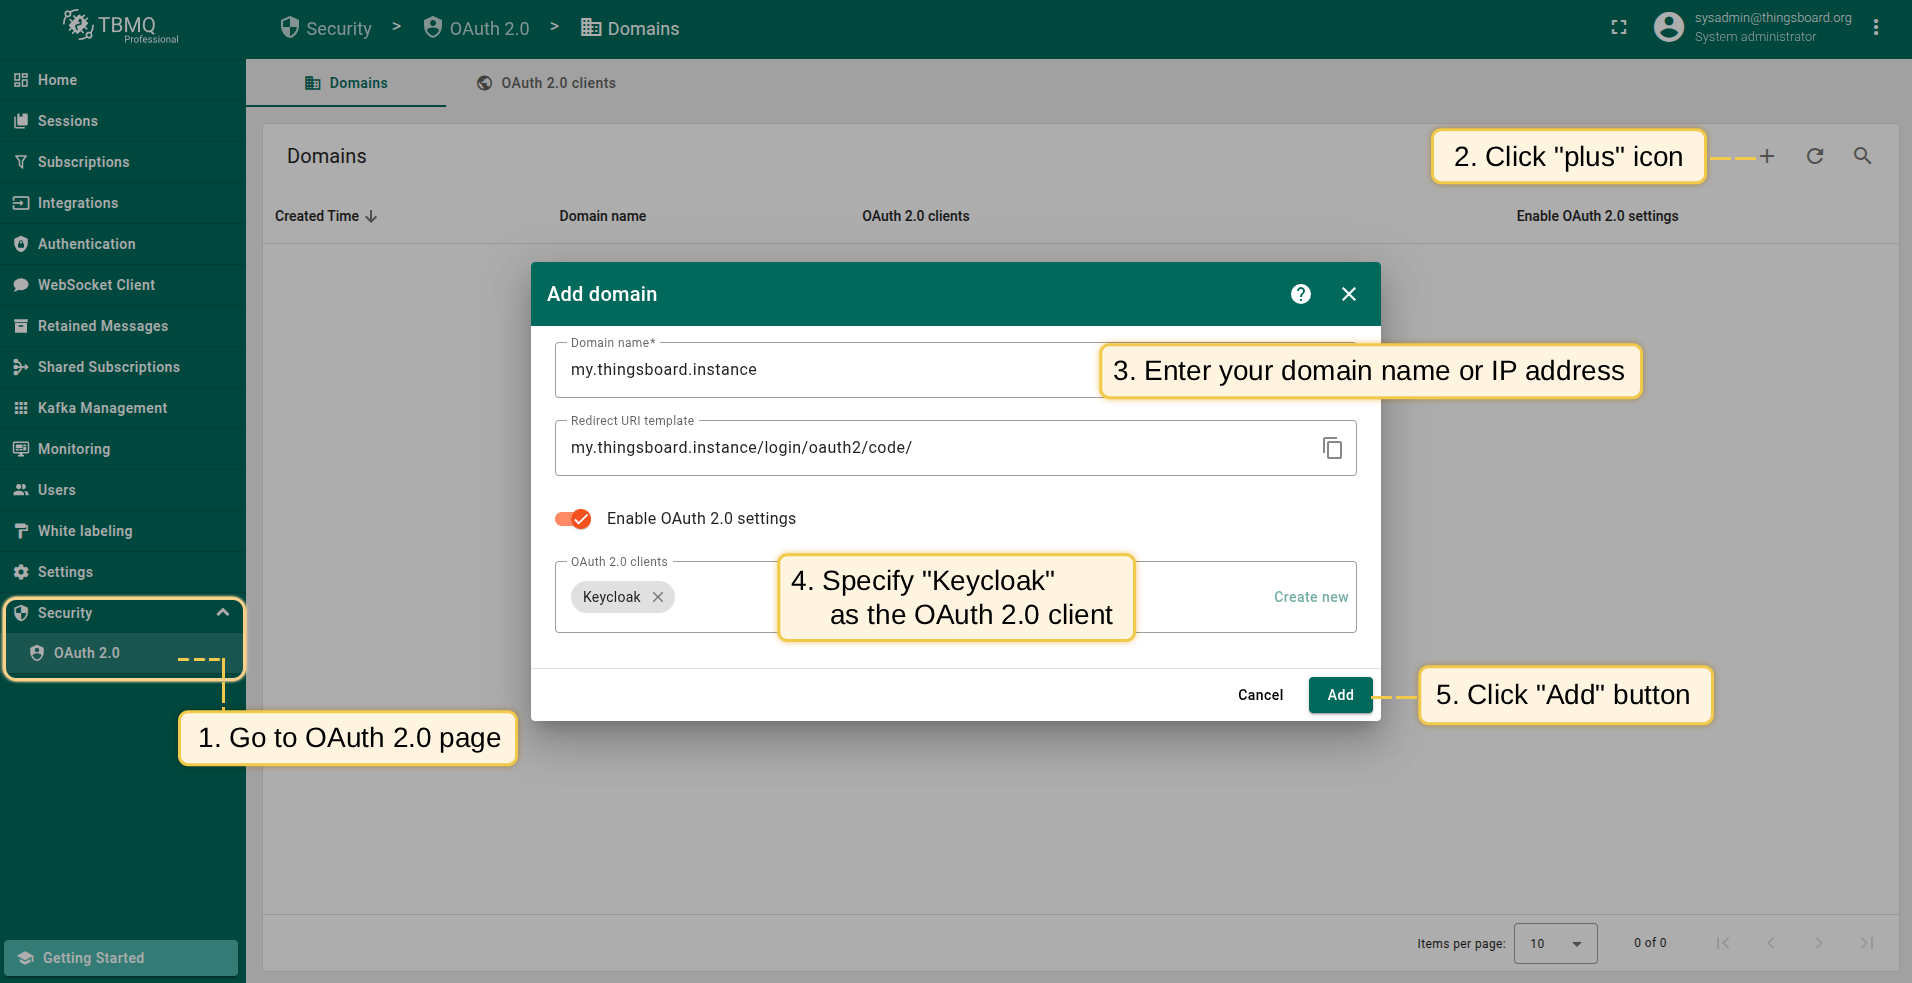The width and height of the screenshot is (1912, 983).
Task: Click Create new OAuth client link
Action: point(1310,597)
